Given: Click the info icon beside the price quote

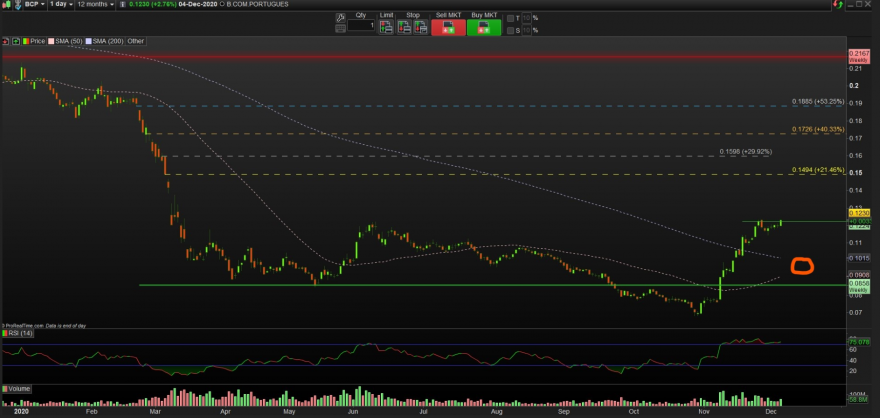Looking at the screenshot, I should pos(122,4).
